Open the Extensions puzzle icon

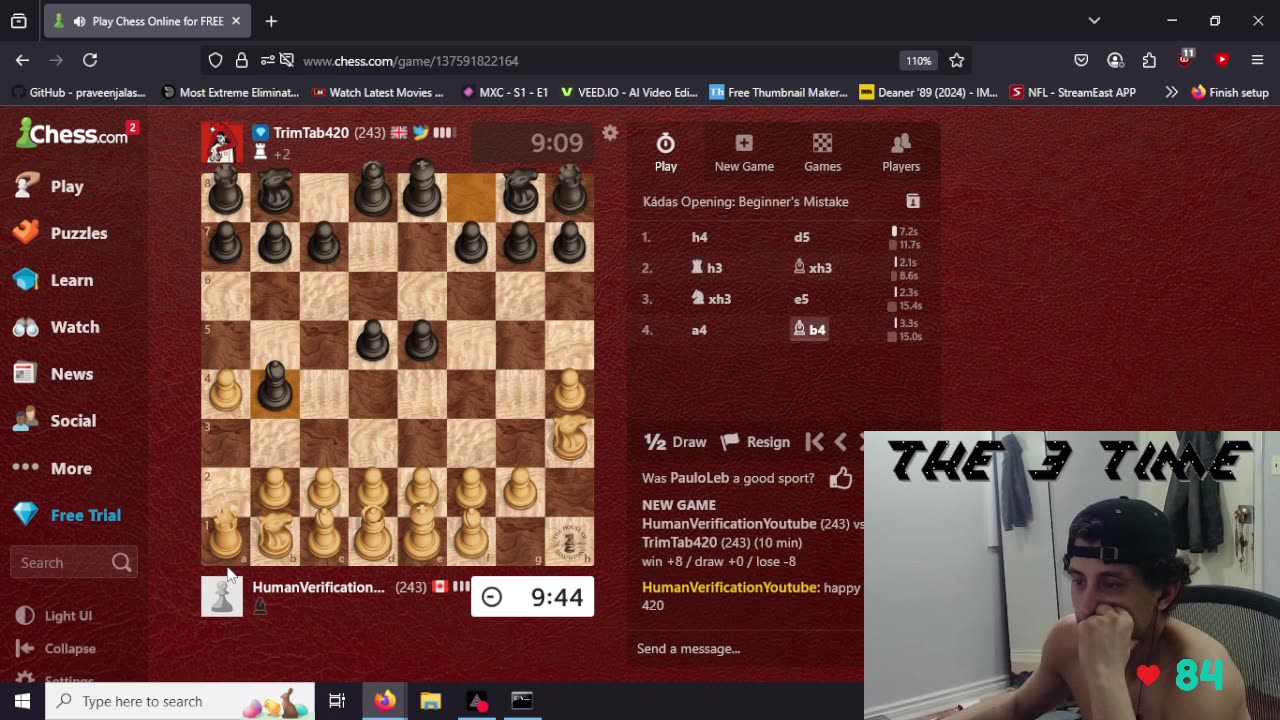[x=1149, y=60]
